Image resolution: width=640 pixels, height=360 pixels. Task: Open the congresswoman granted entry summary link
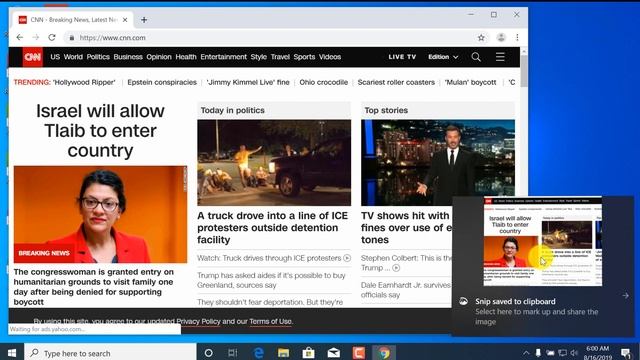tap(93, 287)
